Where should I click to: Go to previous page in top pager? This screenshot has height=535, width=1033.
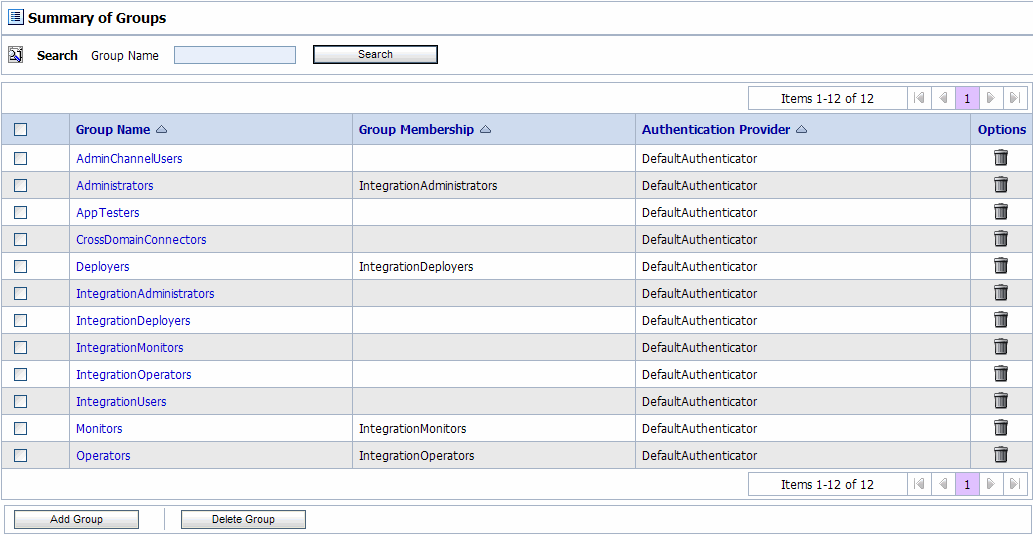point(943,98)
